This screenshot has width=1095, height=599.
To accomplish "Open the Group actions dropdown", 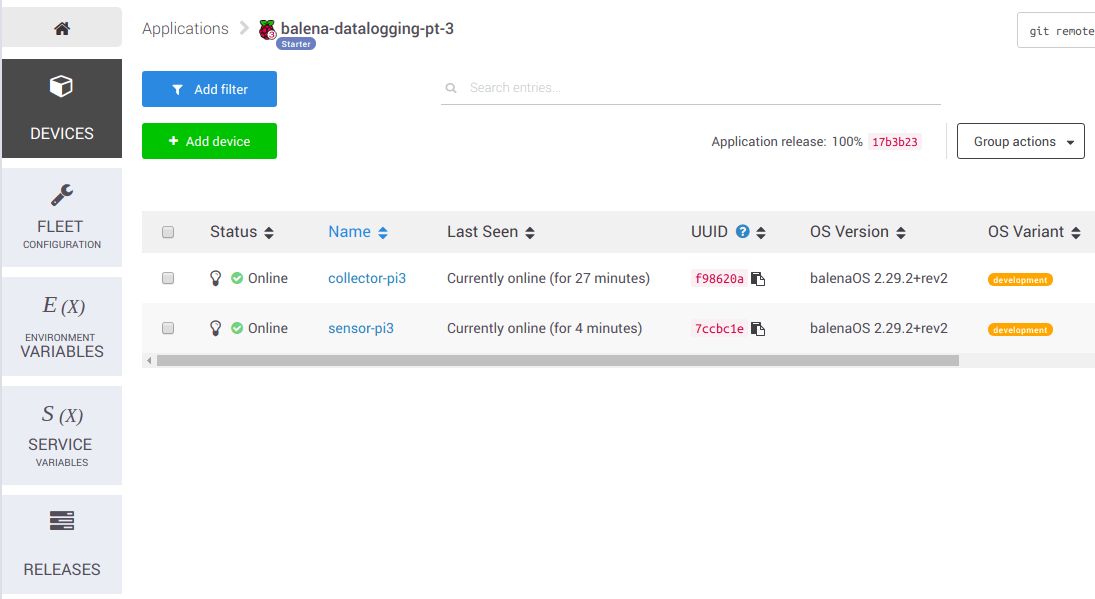I will coord(1020,142).
